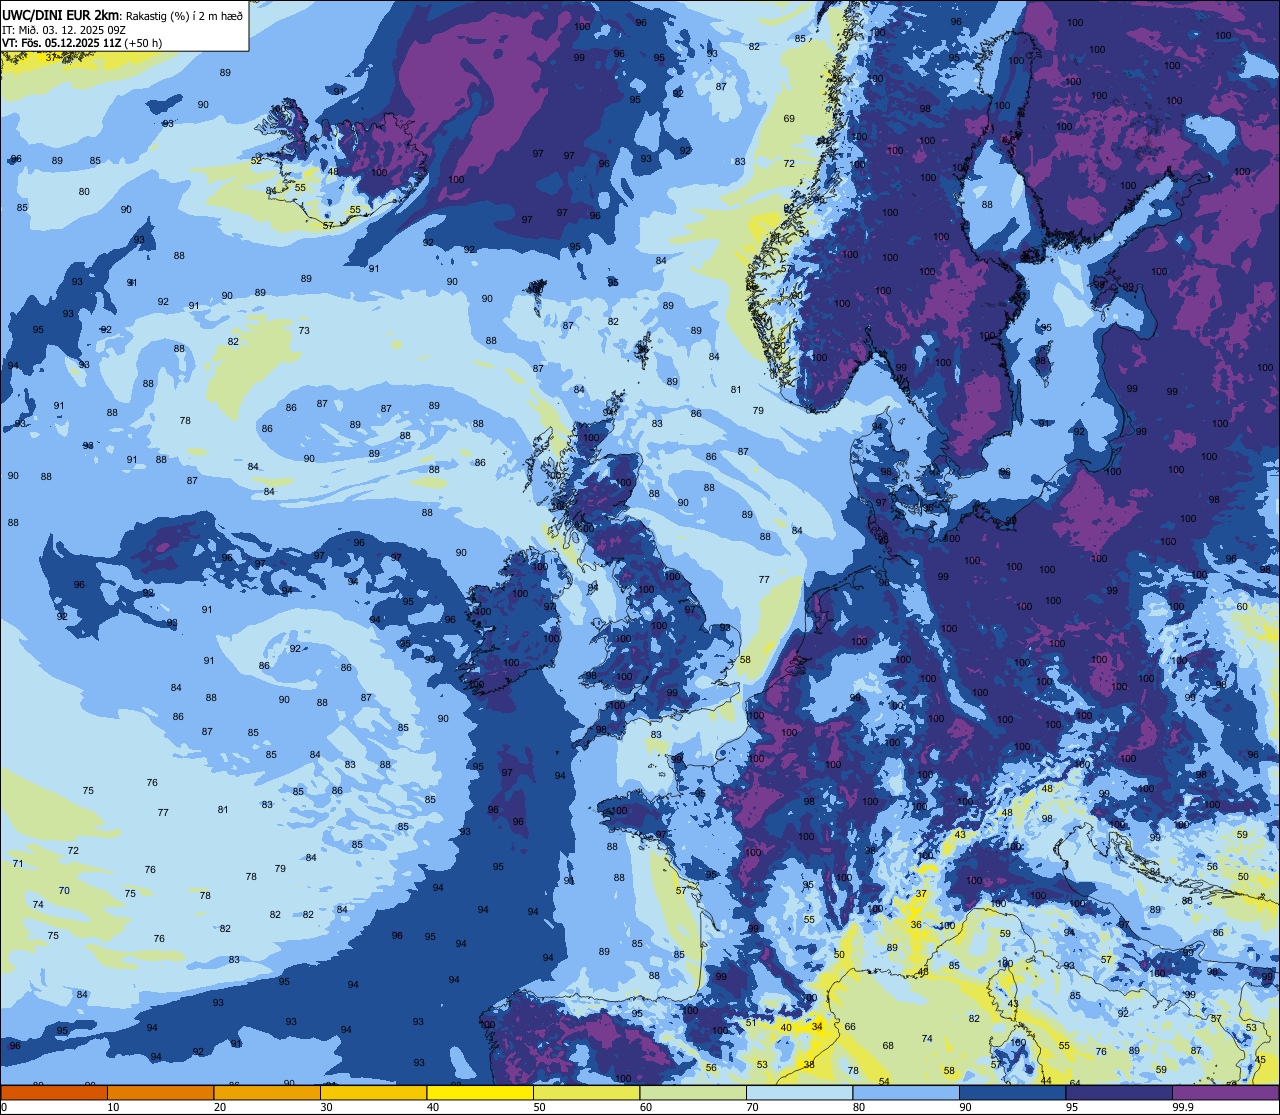Click the 60 value near the east edge
The width and height of the screenshot is (1280, 1115).
coord(1242,607)
